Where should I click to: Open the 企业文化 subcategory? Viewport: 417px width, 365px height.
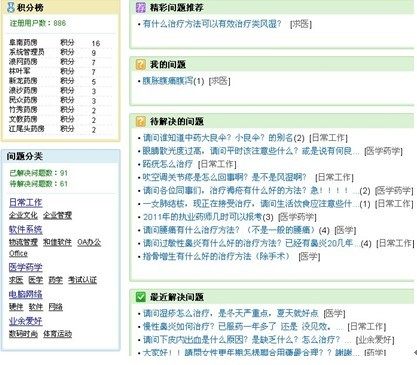click(23, 215)
